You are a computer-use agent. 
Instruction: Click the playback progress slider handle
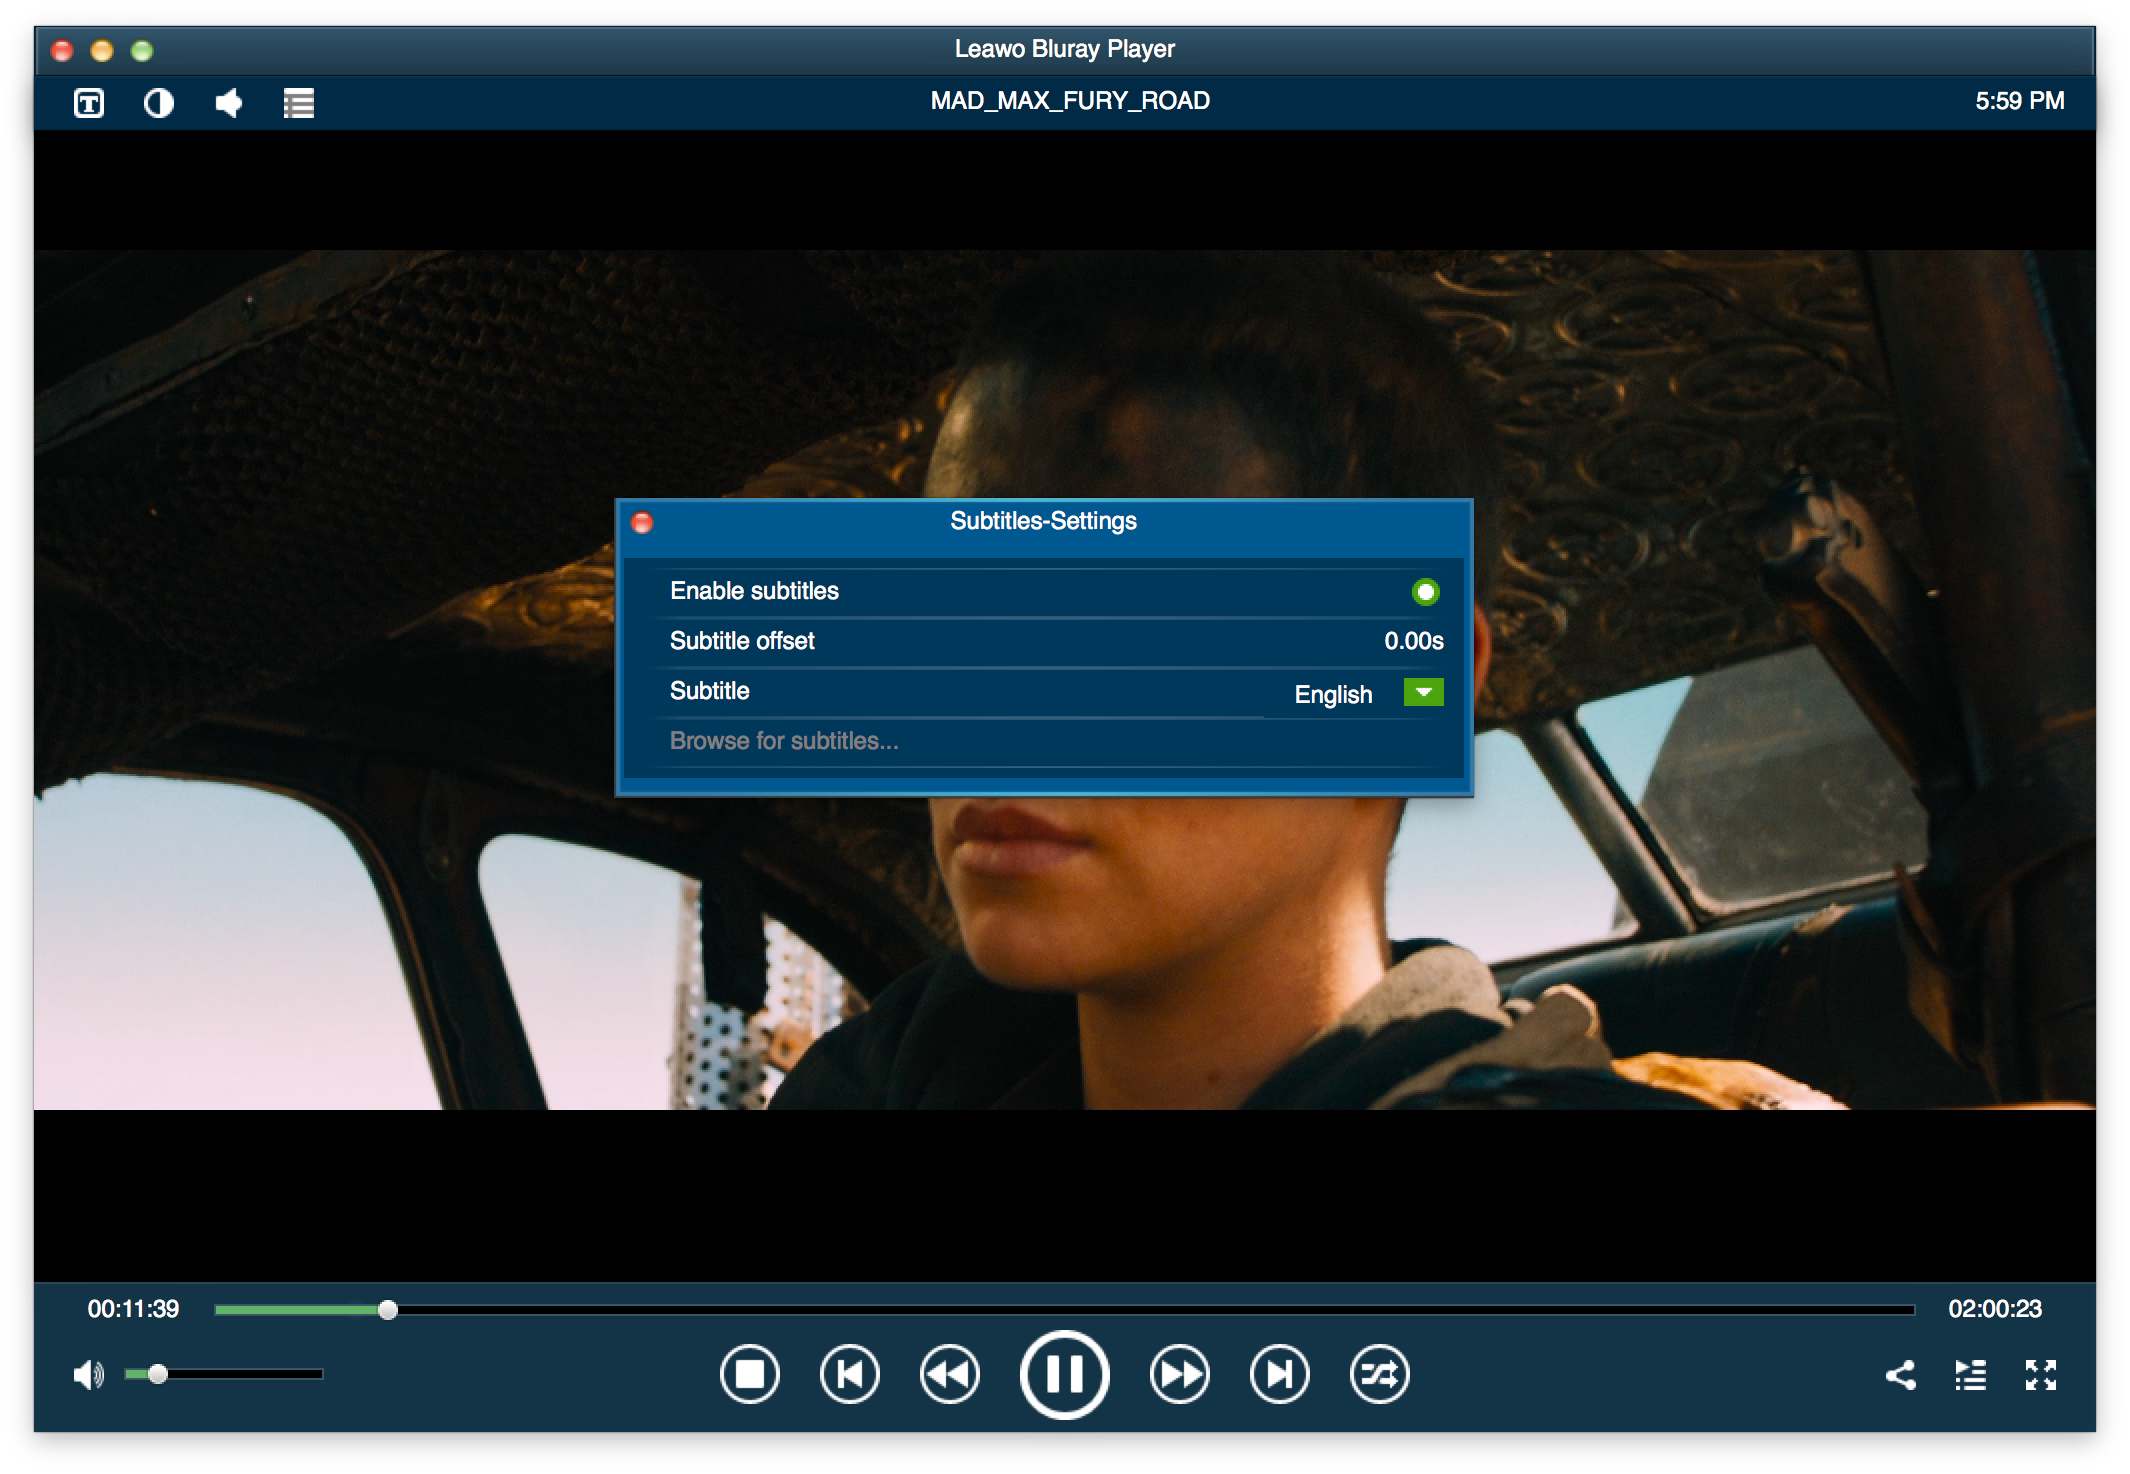point(388,1310)
